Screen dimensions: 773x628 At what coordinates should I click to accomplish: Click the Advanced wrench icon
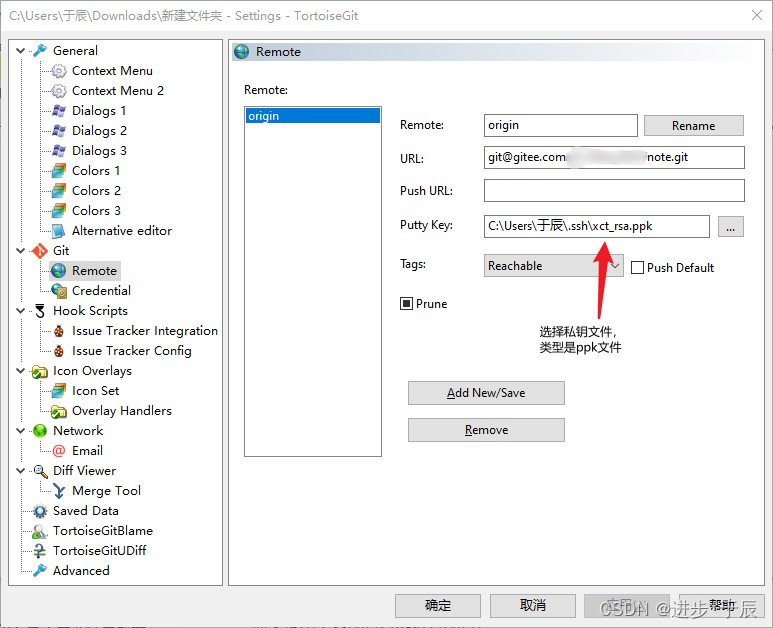pyautogui.click(x=40, y=571)
